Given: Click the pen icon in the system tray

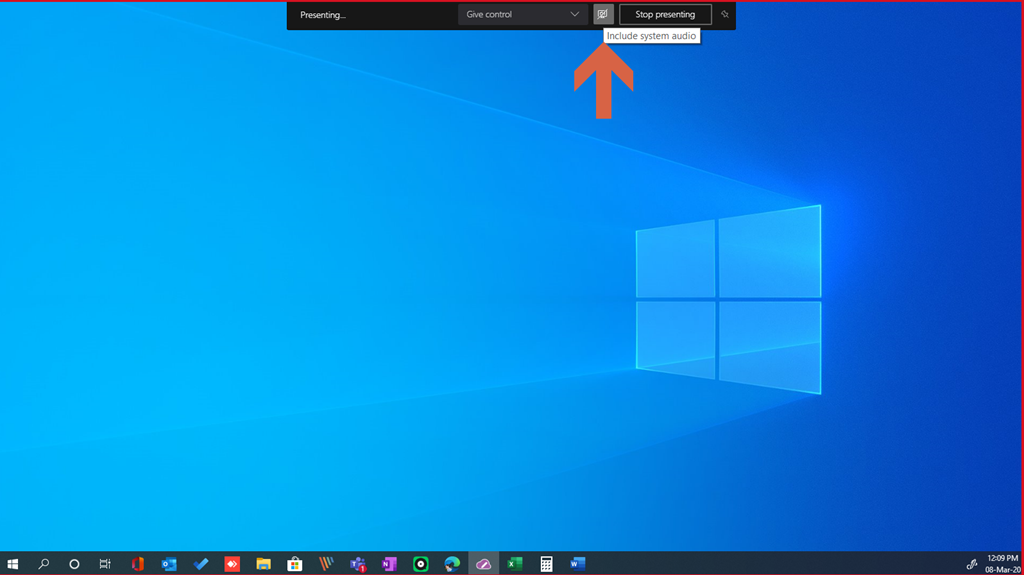Looking at the screenshot, I should tap(971, 564).
